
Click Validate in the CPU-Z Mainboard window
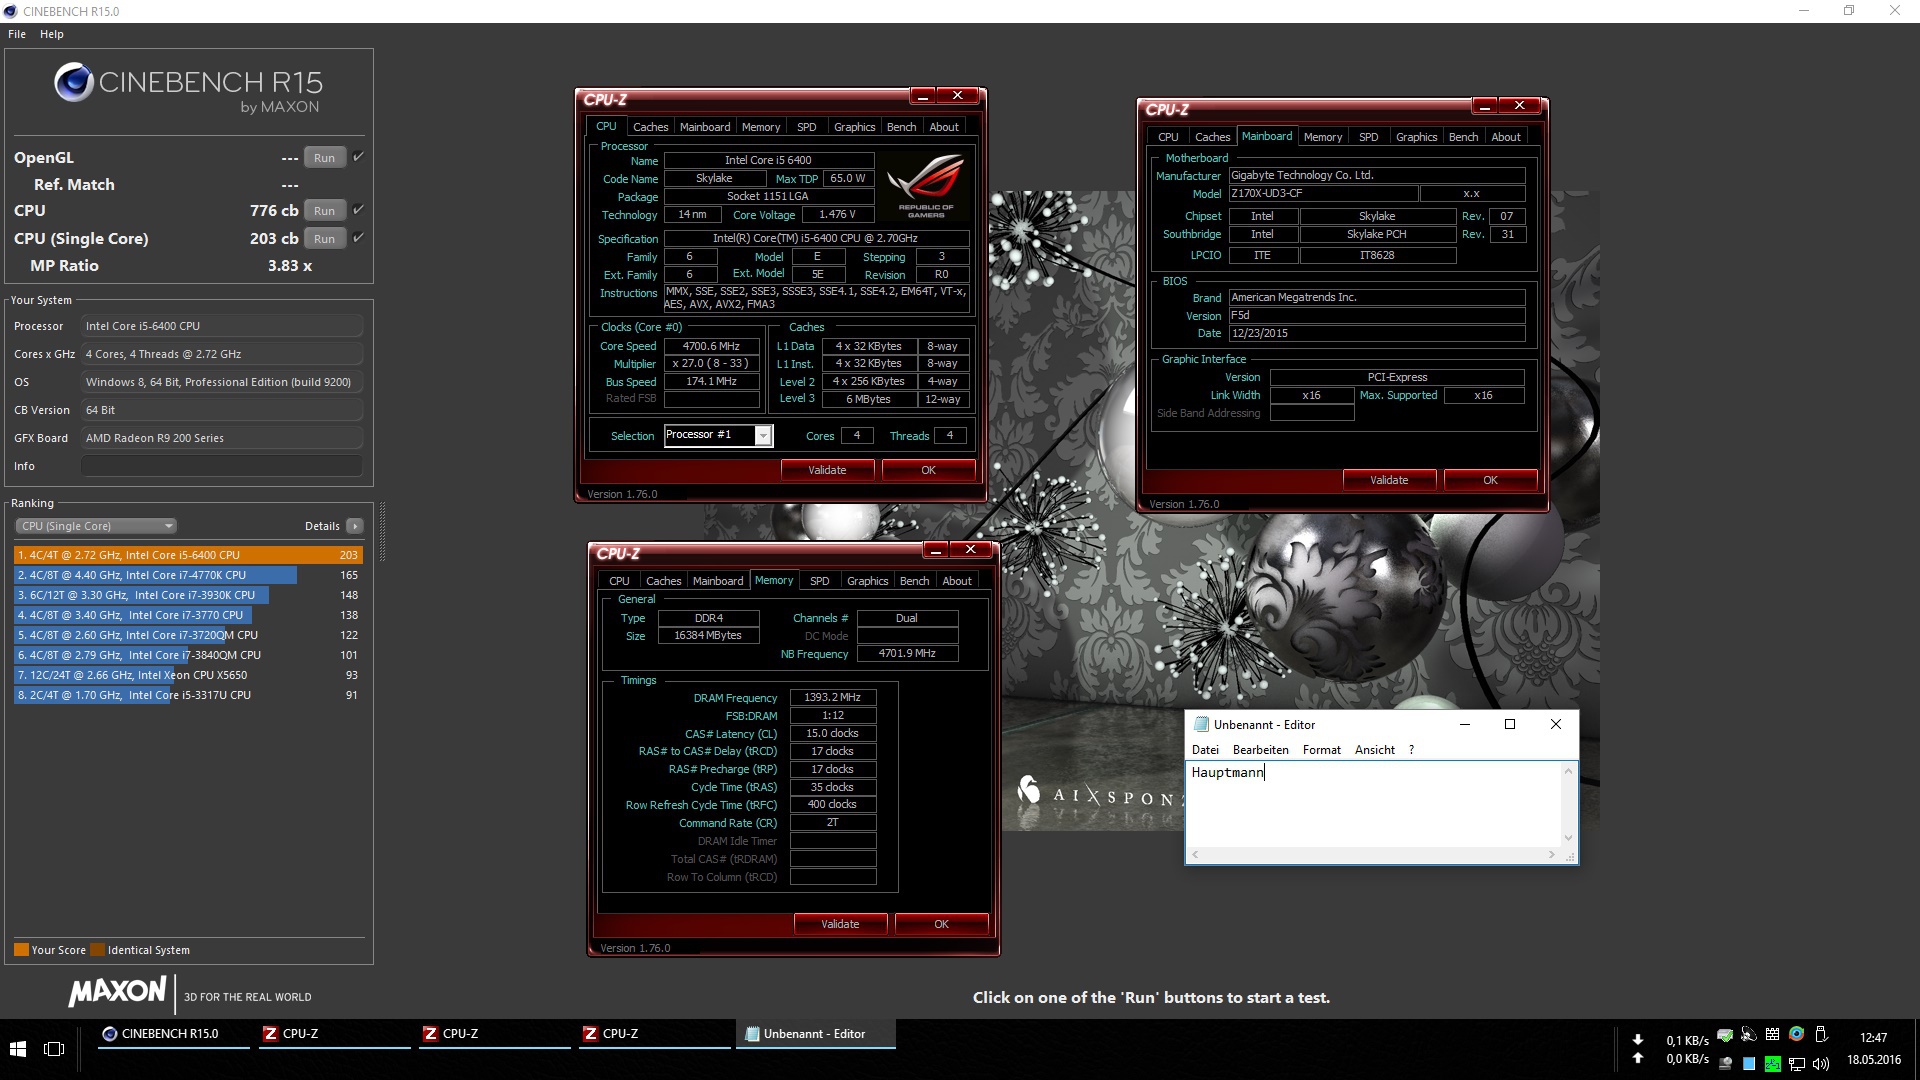tap(1388, 480)
